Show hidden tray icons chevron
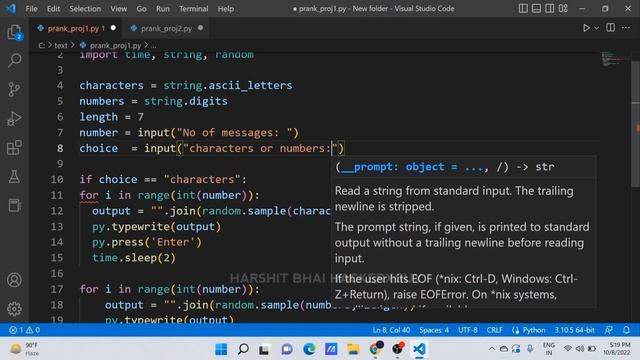The width and height of the screenshot is (640, 360). tap(491, 349)
